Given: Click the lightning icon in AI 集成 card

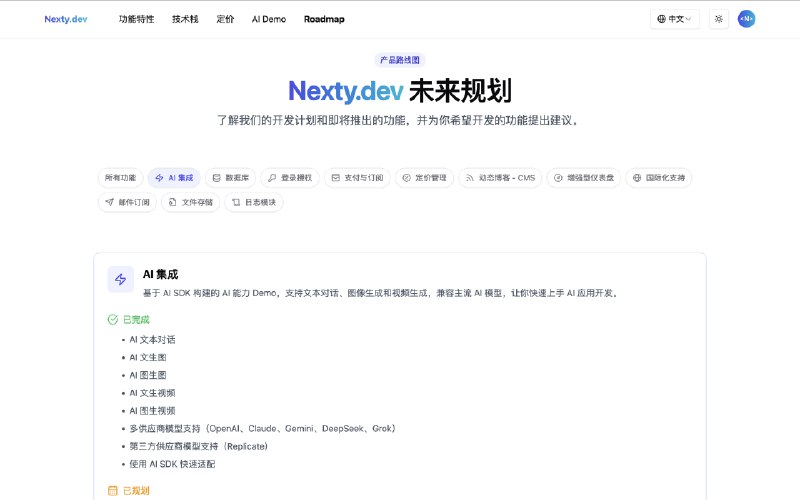Looking at the screenshot, I should [120, 279].
